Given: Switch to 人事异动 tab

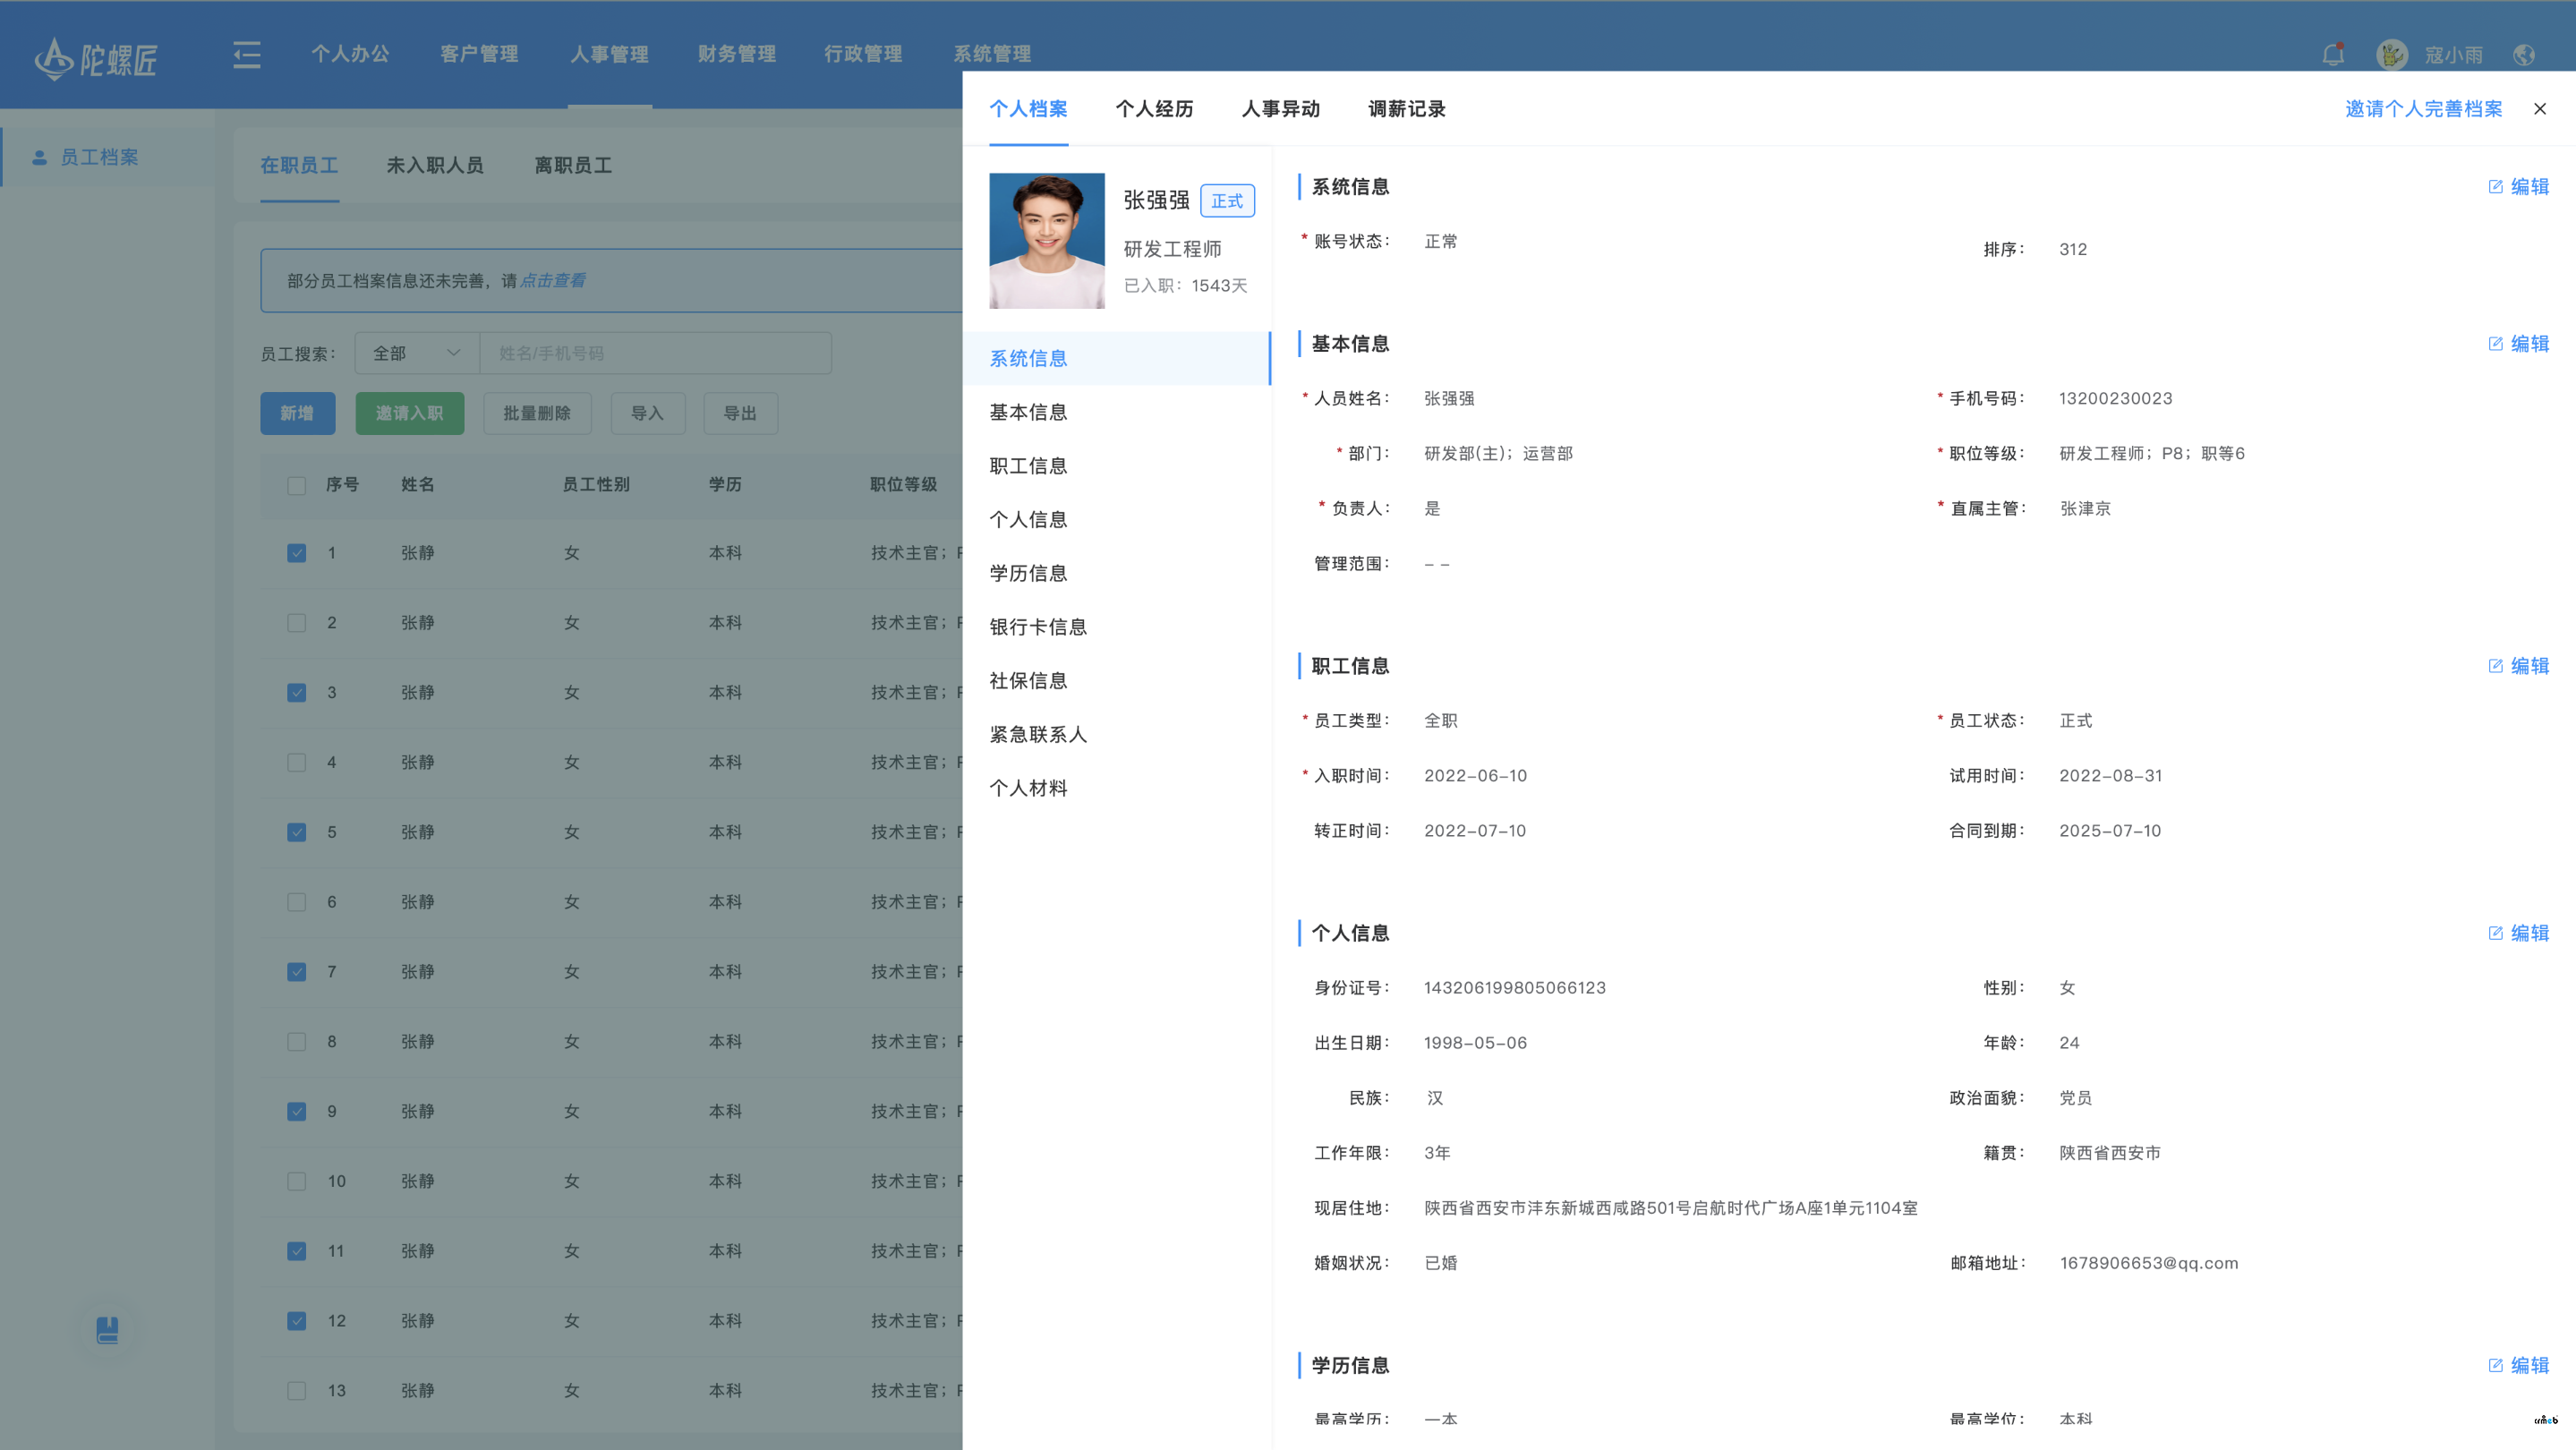Looking at the screenshot, I should click(x=1281, y=108).
